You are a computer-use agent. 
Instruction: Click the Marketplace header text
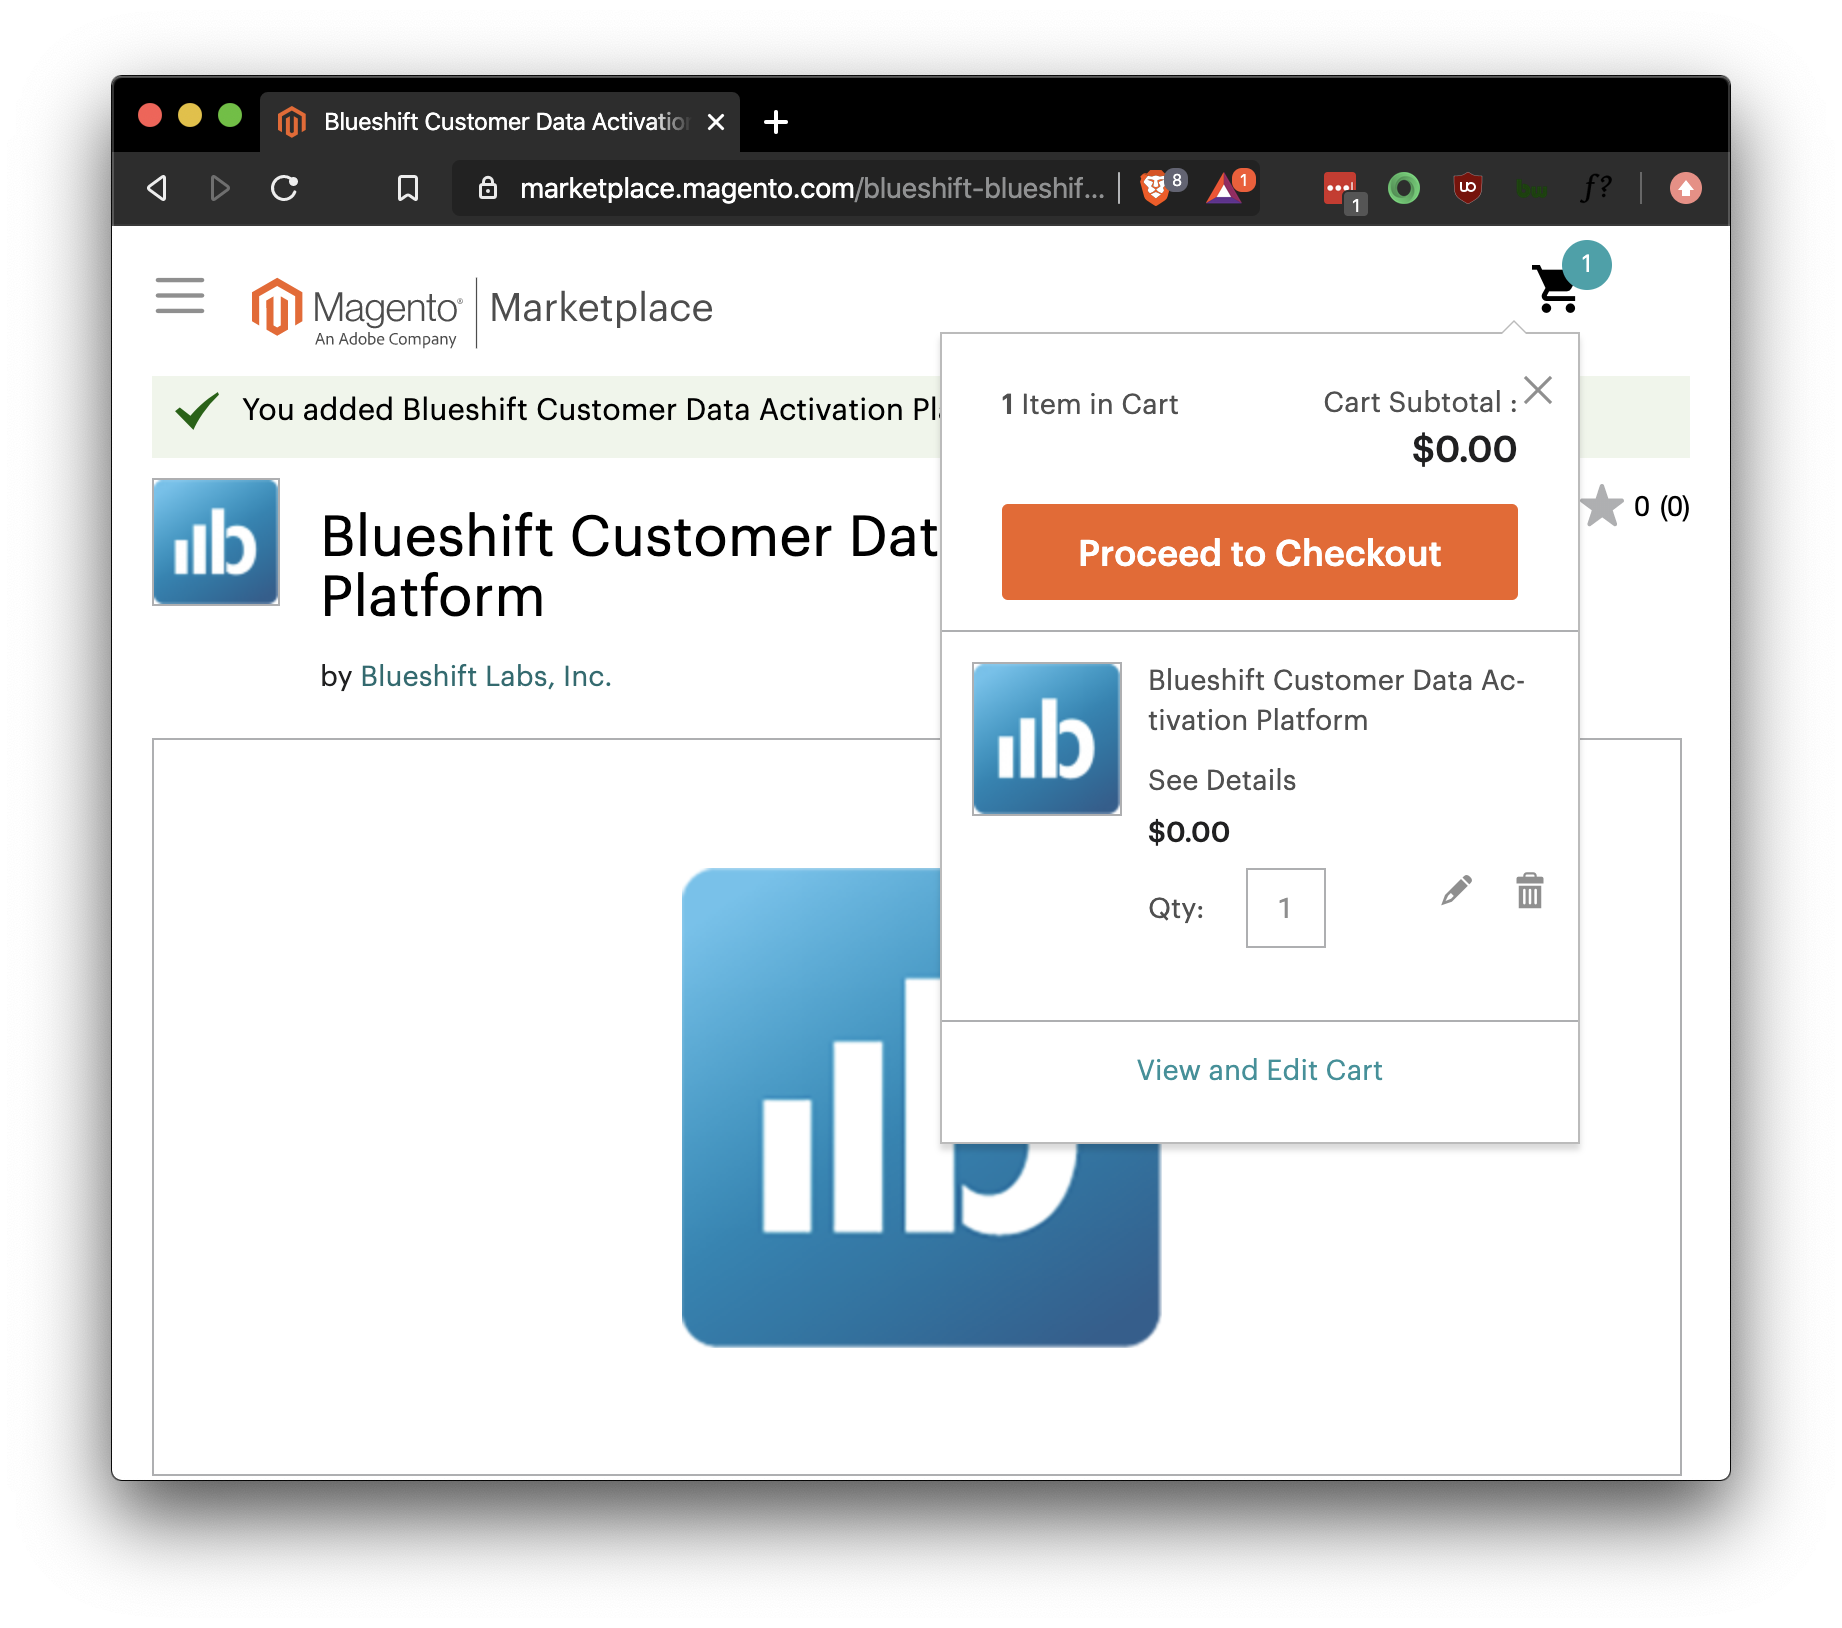pos(601,308)
